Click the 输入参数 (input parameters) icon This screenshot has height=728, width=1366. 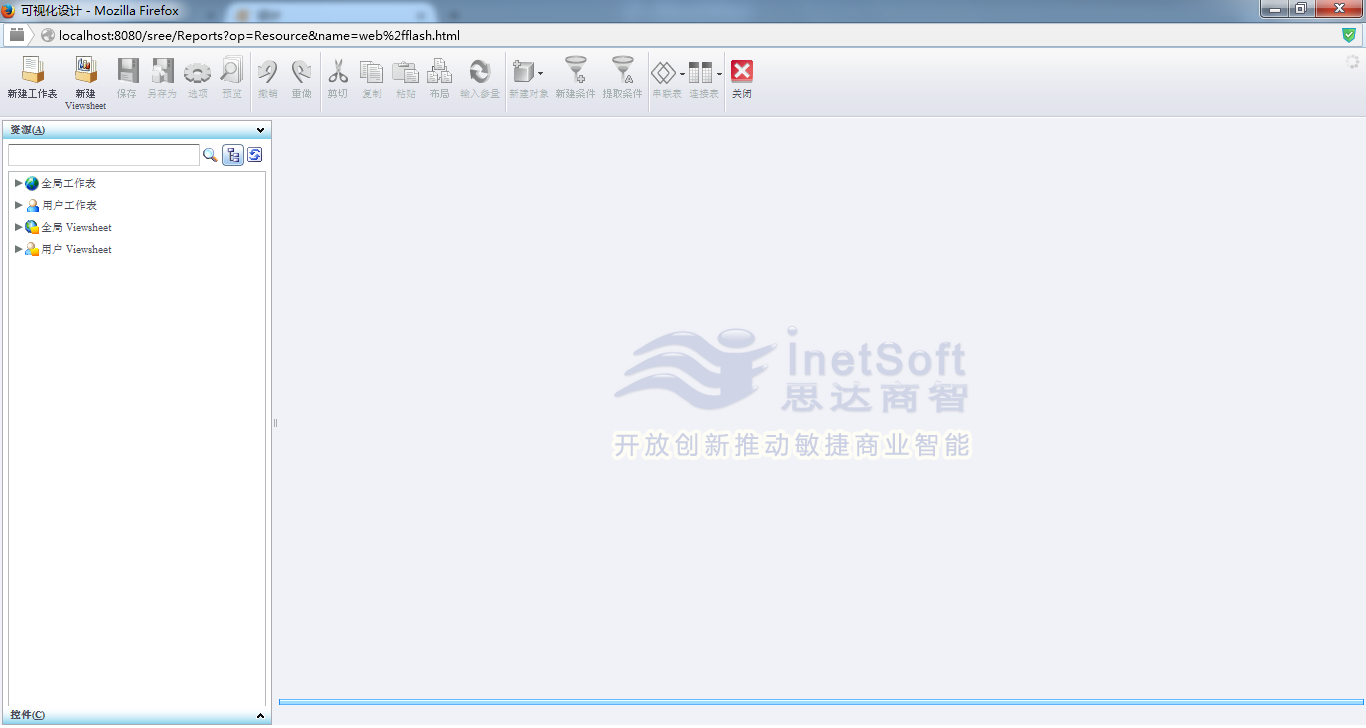[480, 71]
